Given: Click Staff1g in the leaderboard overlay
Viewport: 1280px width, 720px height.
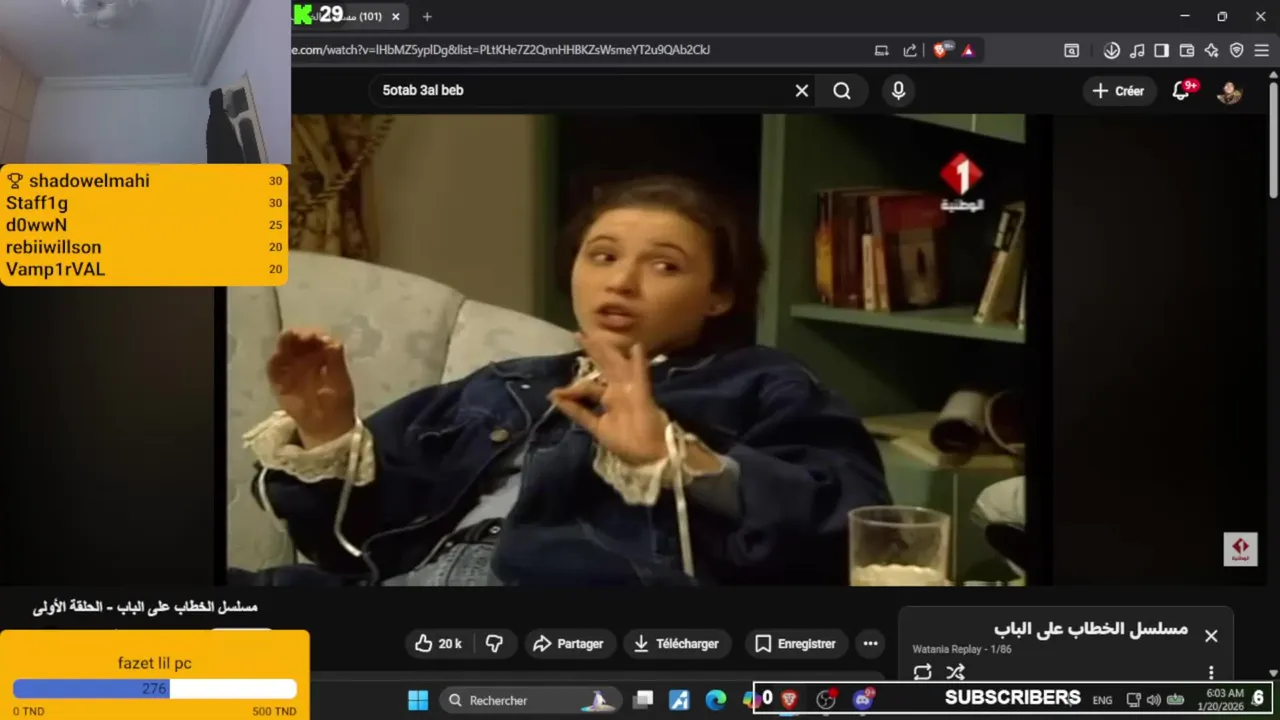Looking at the screenshot, I should click(x=37, y=203).
